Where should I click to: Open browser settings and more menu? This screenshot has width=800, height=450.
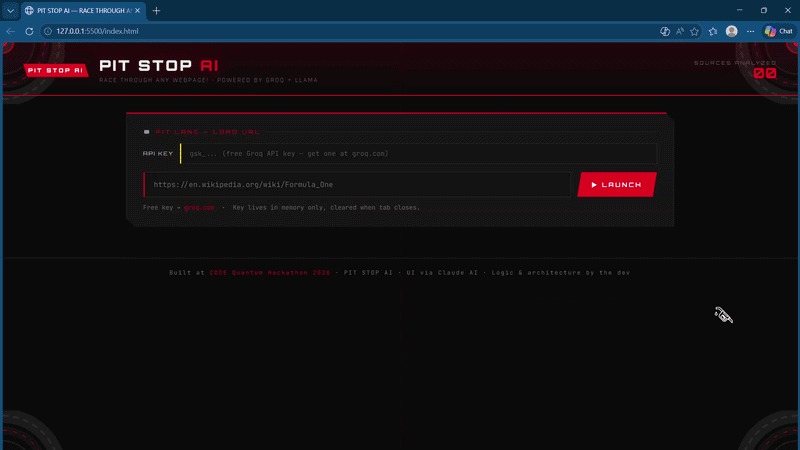(750, 31)
